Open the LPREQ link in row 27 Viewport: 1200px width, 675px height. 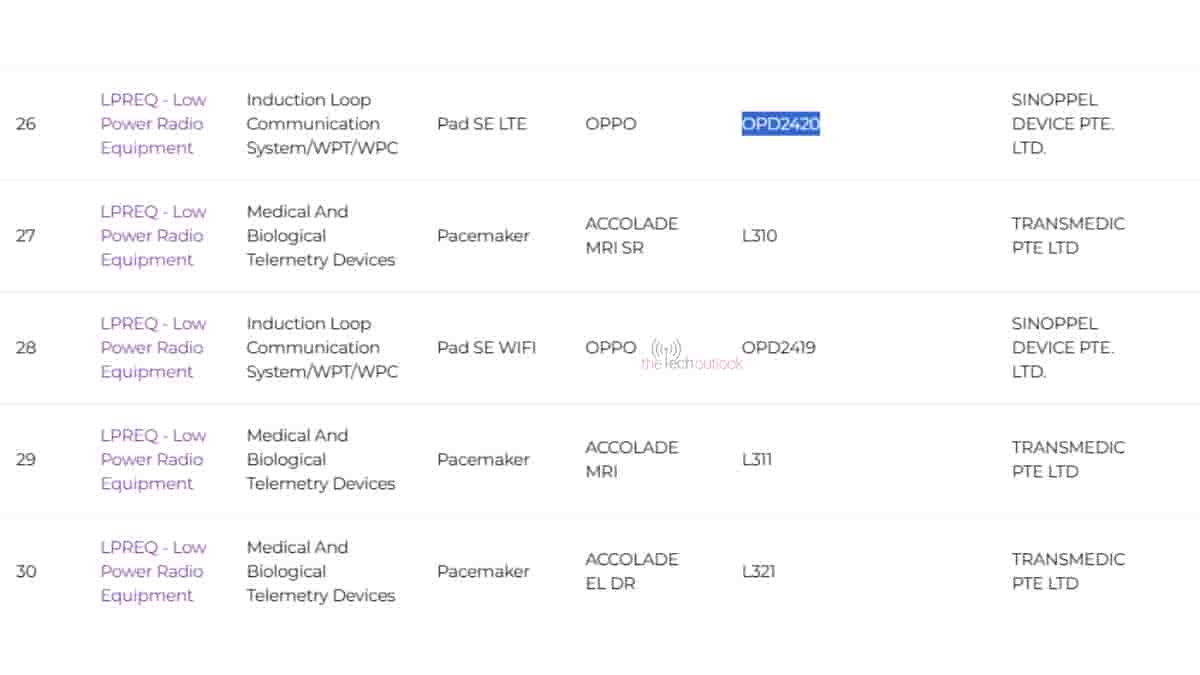[x=151, y=236]
